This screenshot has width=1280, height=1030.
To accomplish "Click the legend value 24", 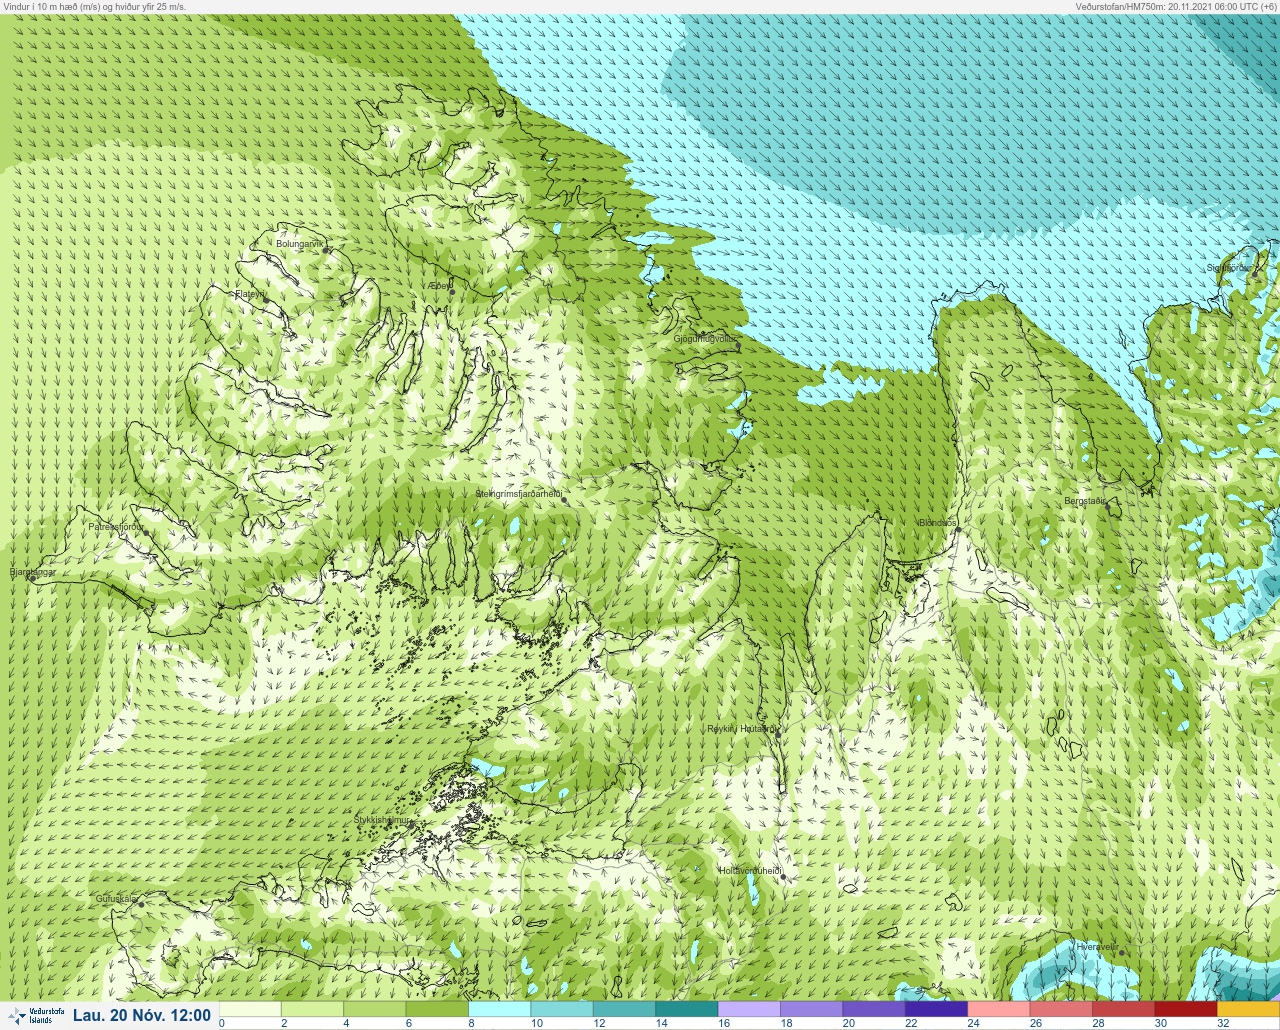I will pos(974,1023).
